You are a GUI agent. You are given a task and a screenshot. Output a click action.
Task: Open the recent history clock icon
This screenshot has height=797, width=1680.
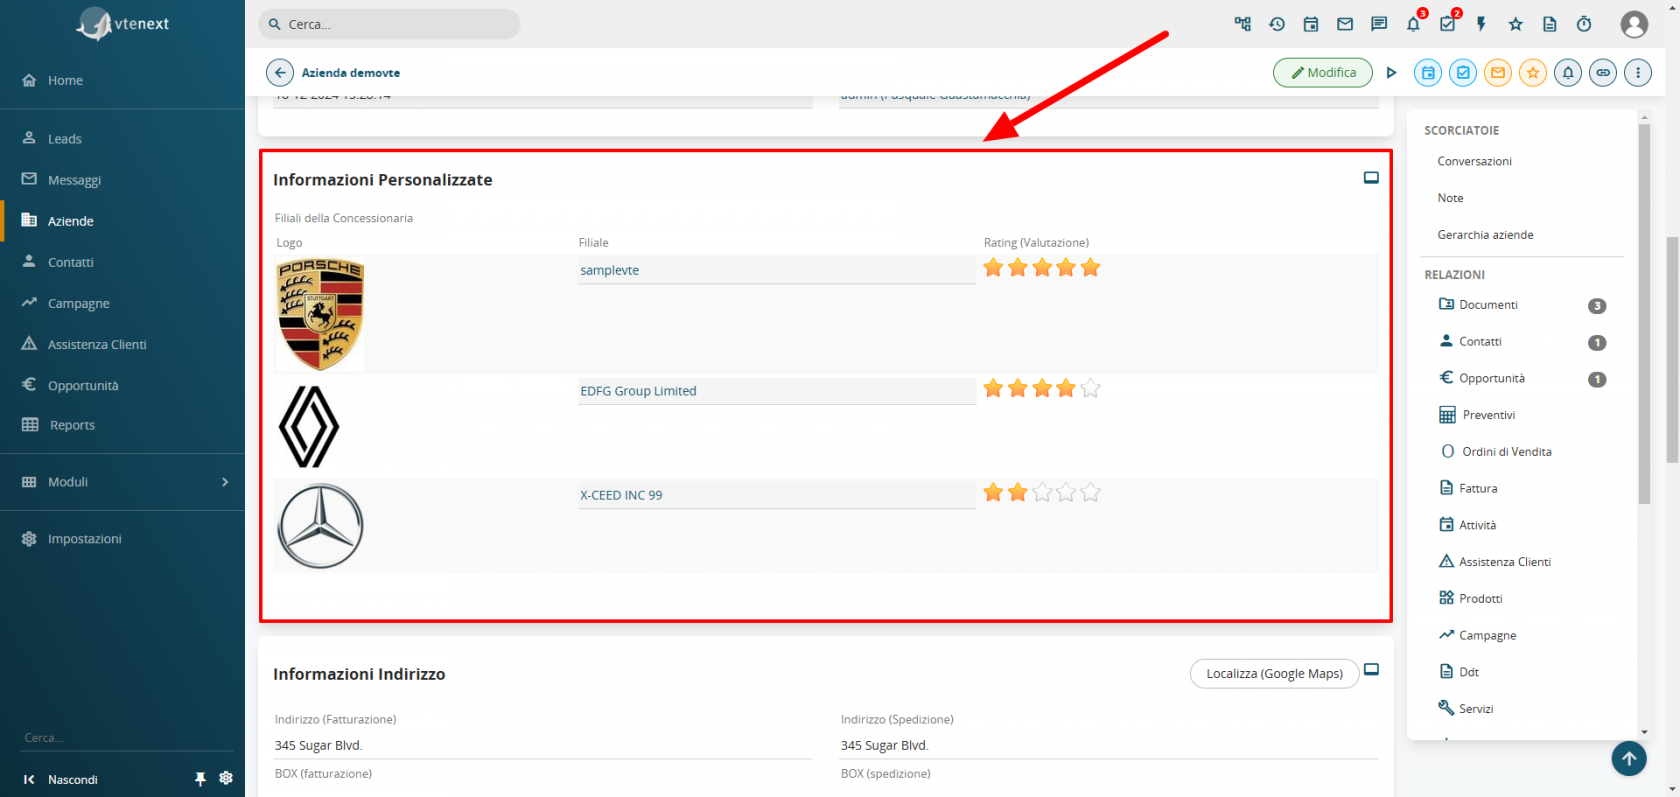pyautogui.click(x=1277, y=24)
